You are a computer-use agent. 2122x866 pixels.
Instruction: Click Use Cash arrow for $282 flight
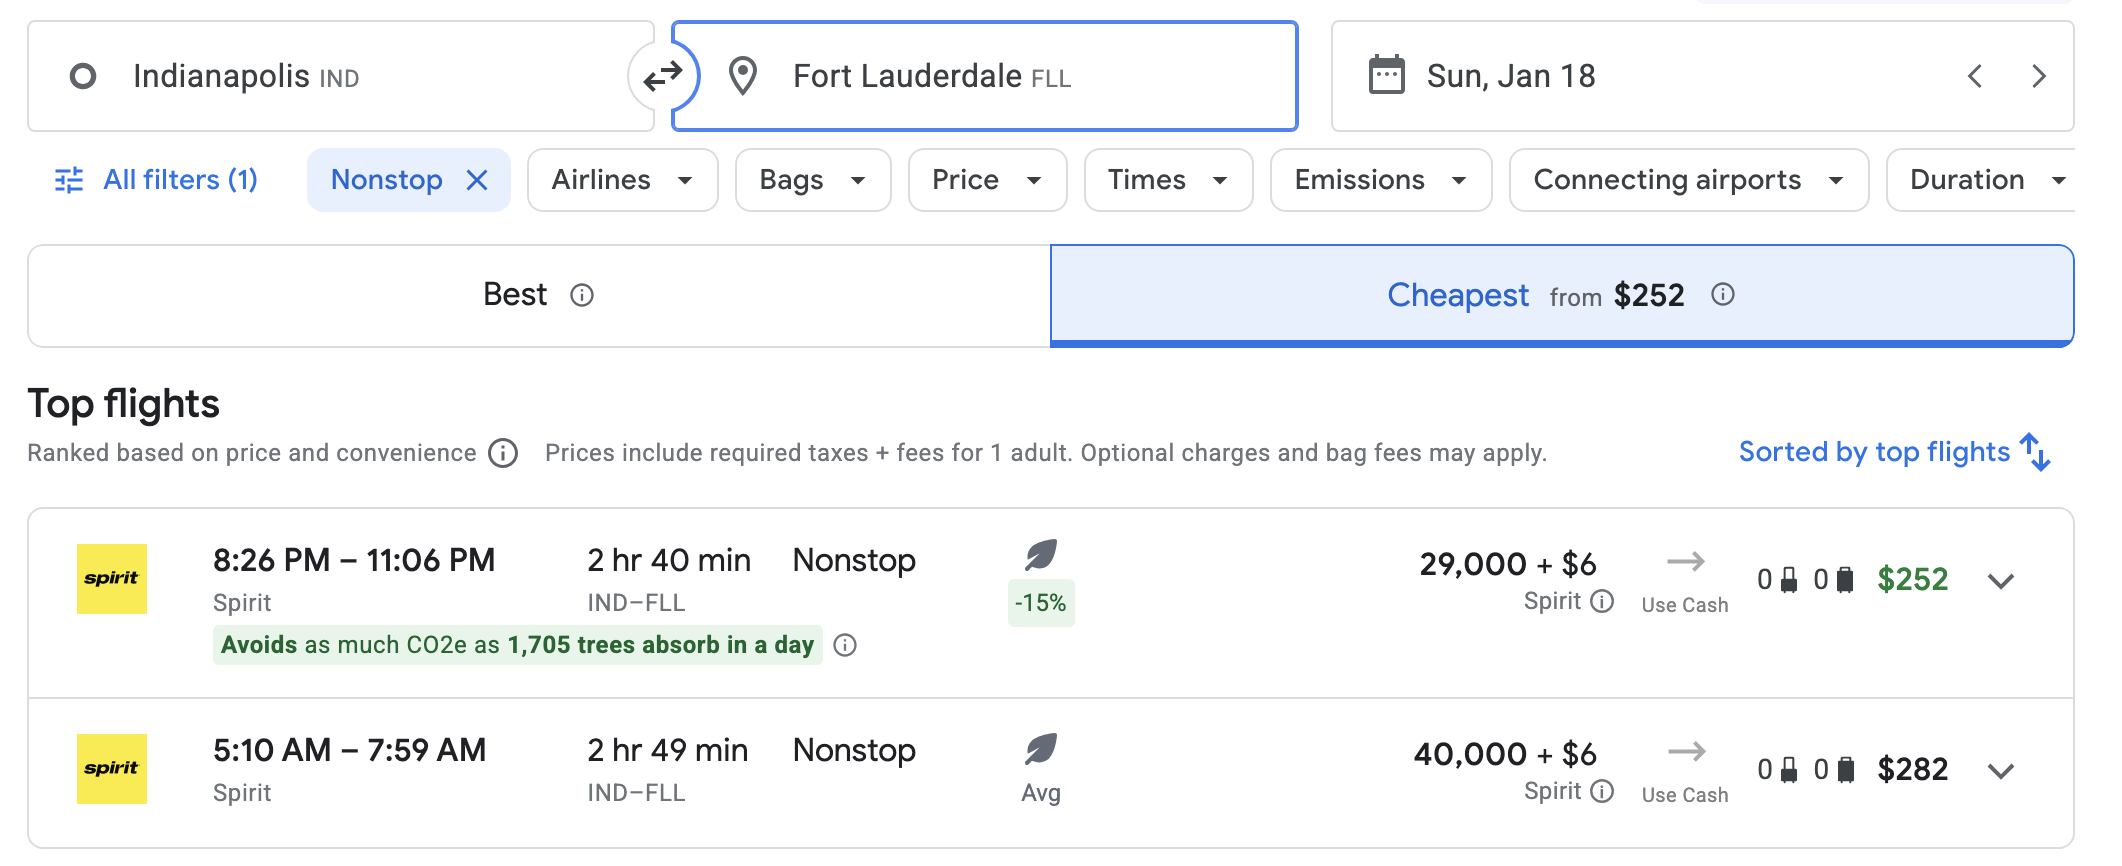tap(1686, 752)
